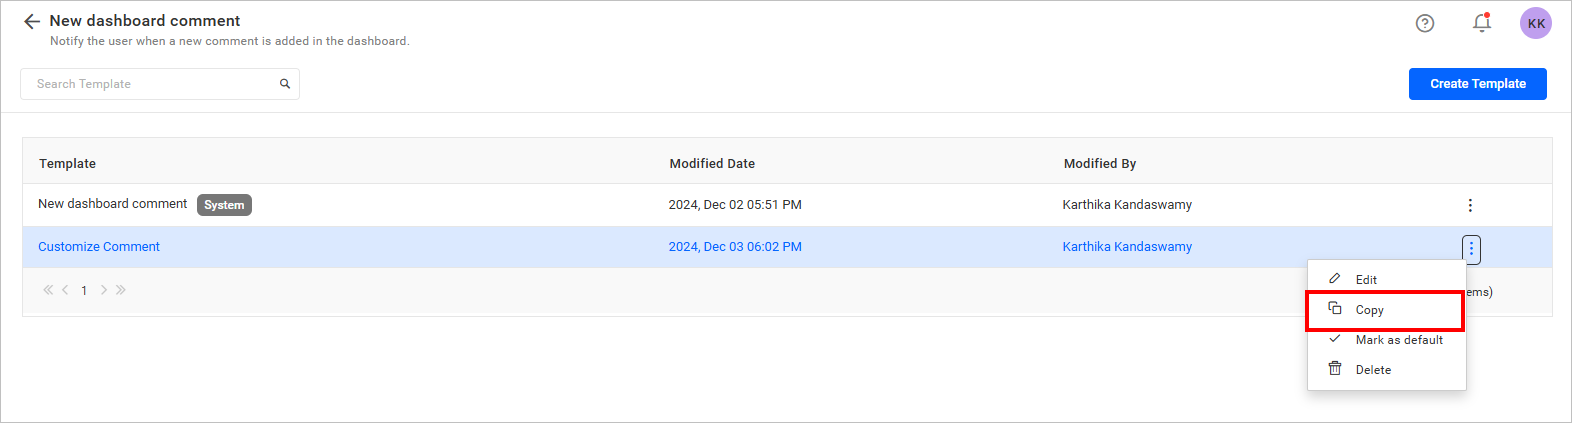The height and width of the screenshot is (423, 1572).
Task: Go to the previous page
Action: (x=66, y=290)
